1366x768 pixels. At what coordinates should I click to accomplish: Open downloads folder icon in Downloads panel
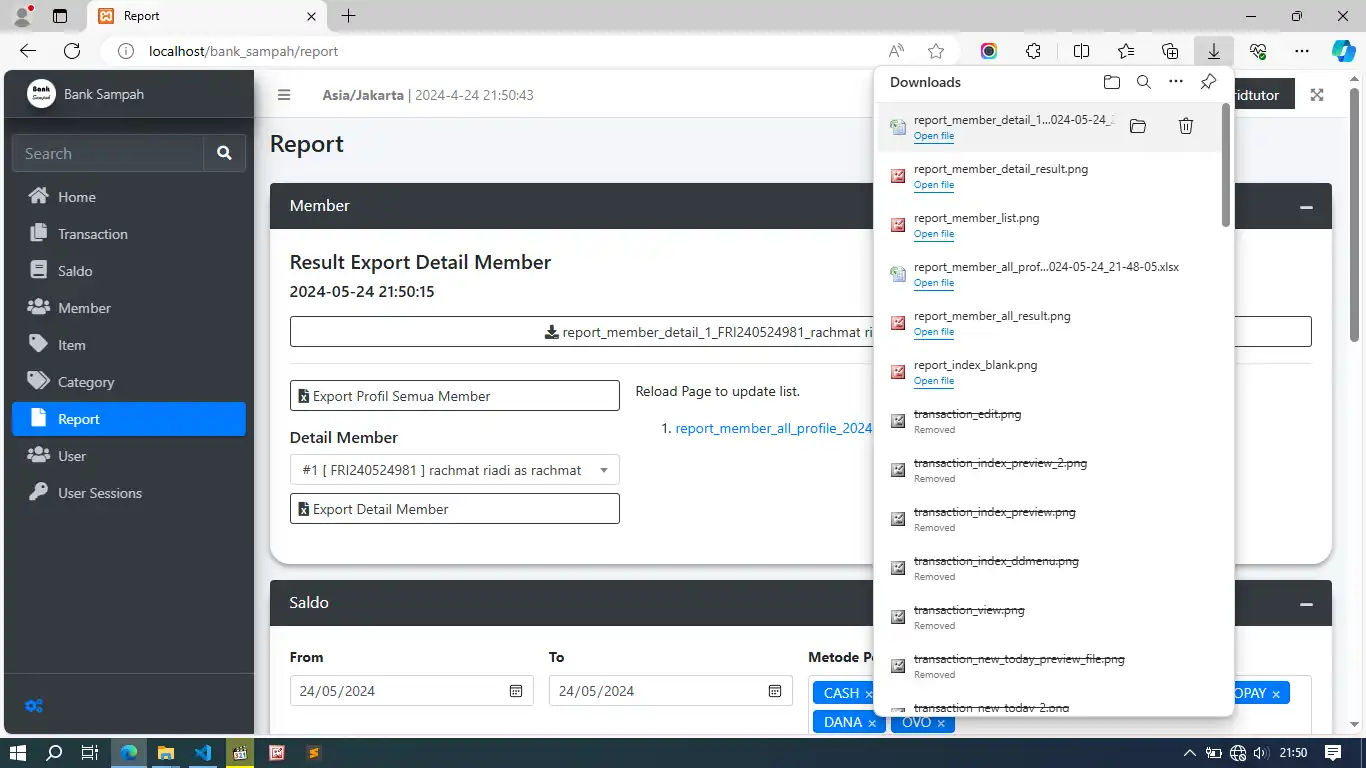(x=1111, y=82)
